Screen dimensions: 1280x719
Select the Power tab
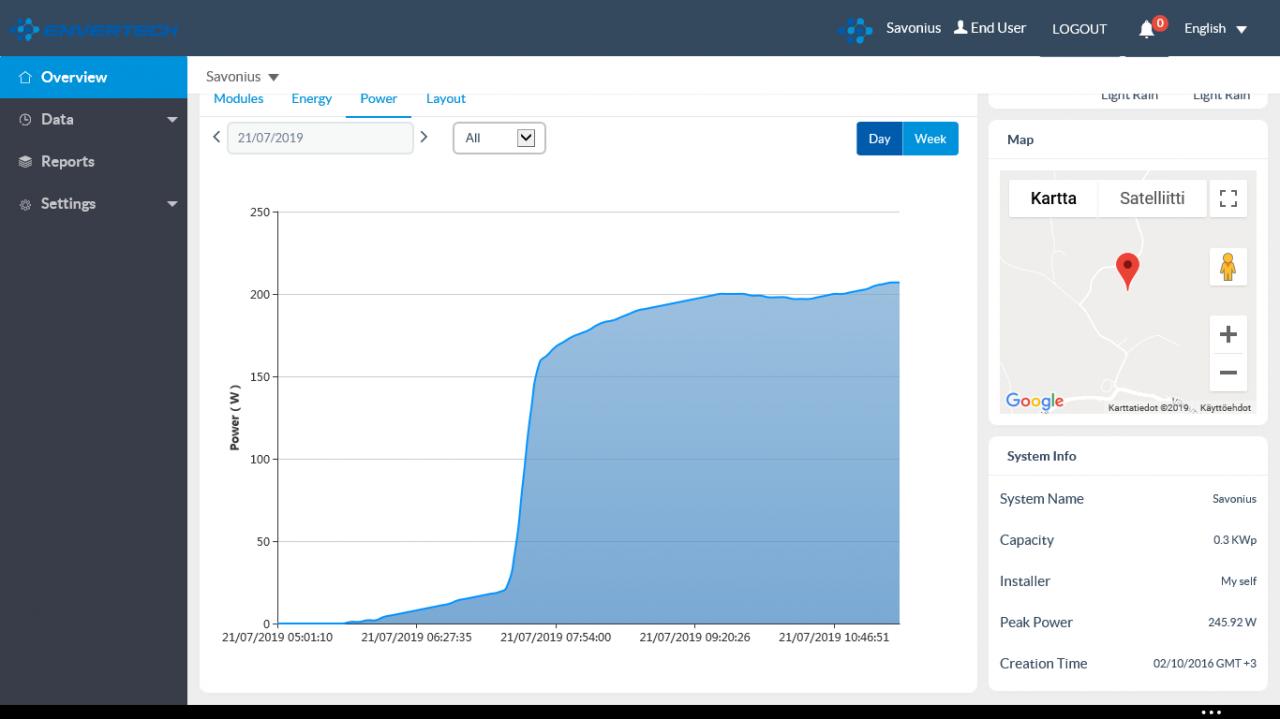(379, 98)
